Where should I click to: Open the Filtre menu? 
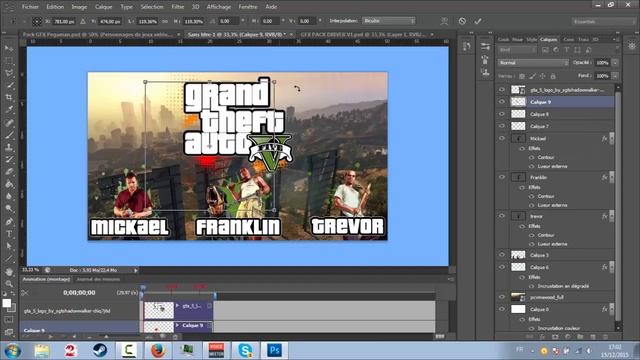(x=178, y=7)
